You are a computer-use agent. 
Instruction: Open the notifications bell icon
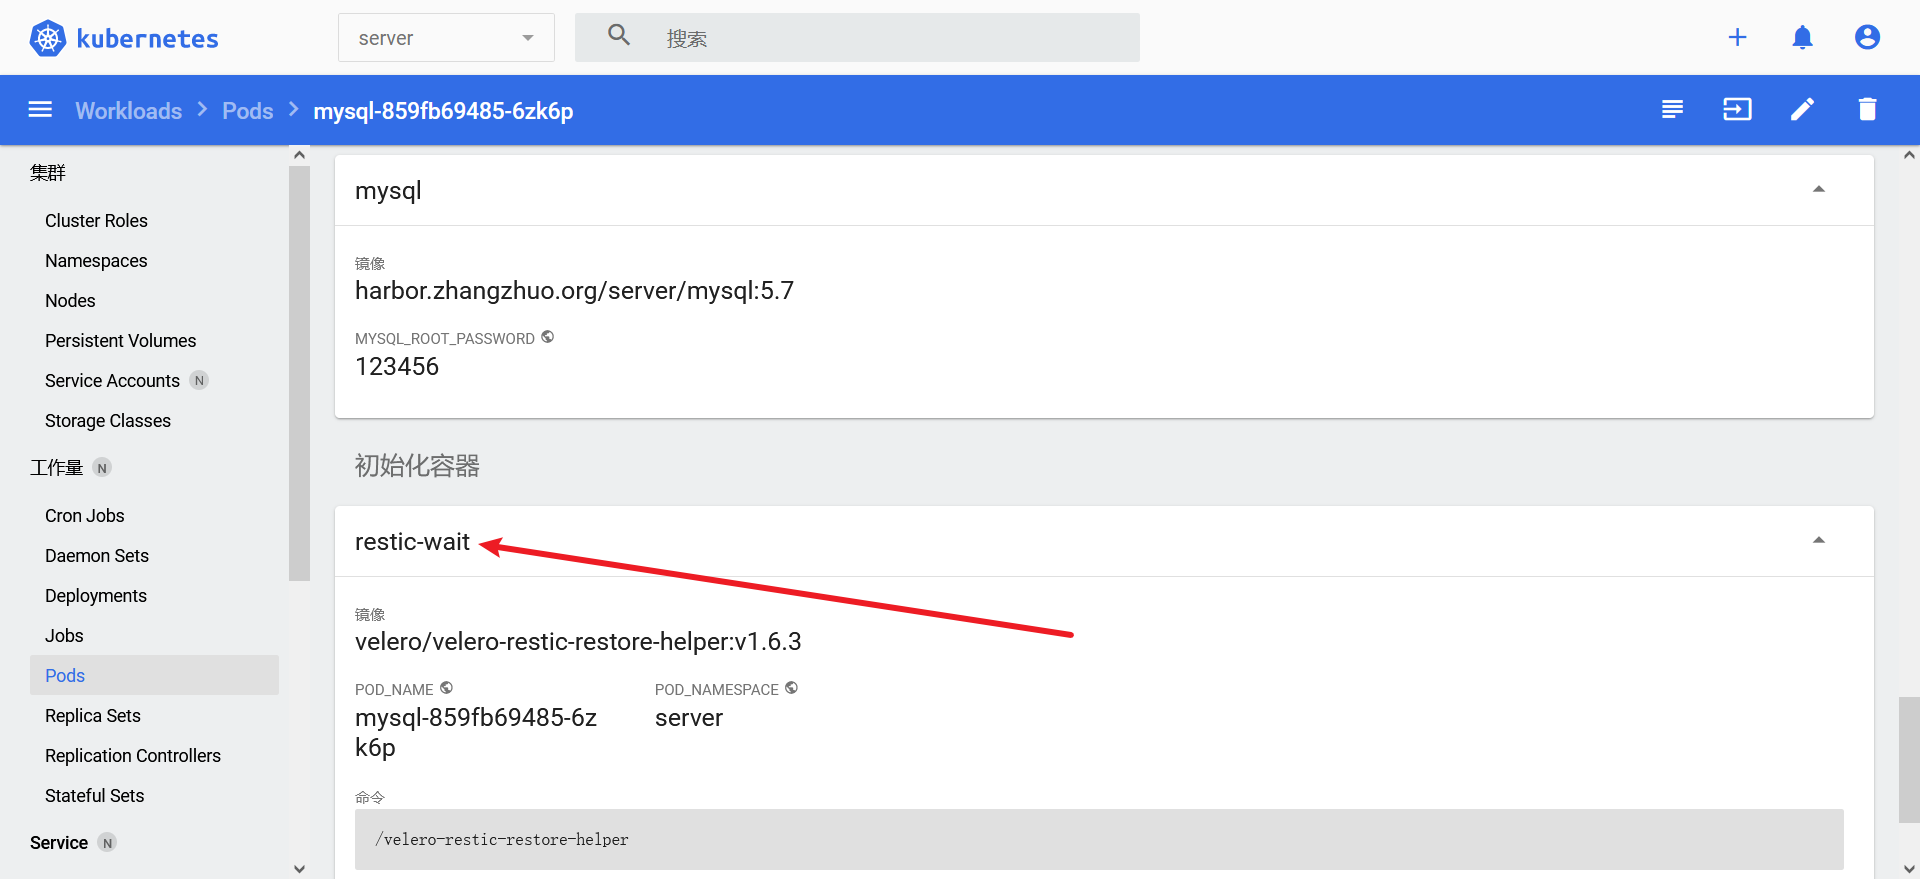click(x=1802, y=37)
